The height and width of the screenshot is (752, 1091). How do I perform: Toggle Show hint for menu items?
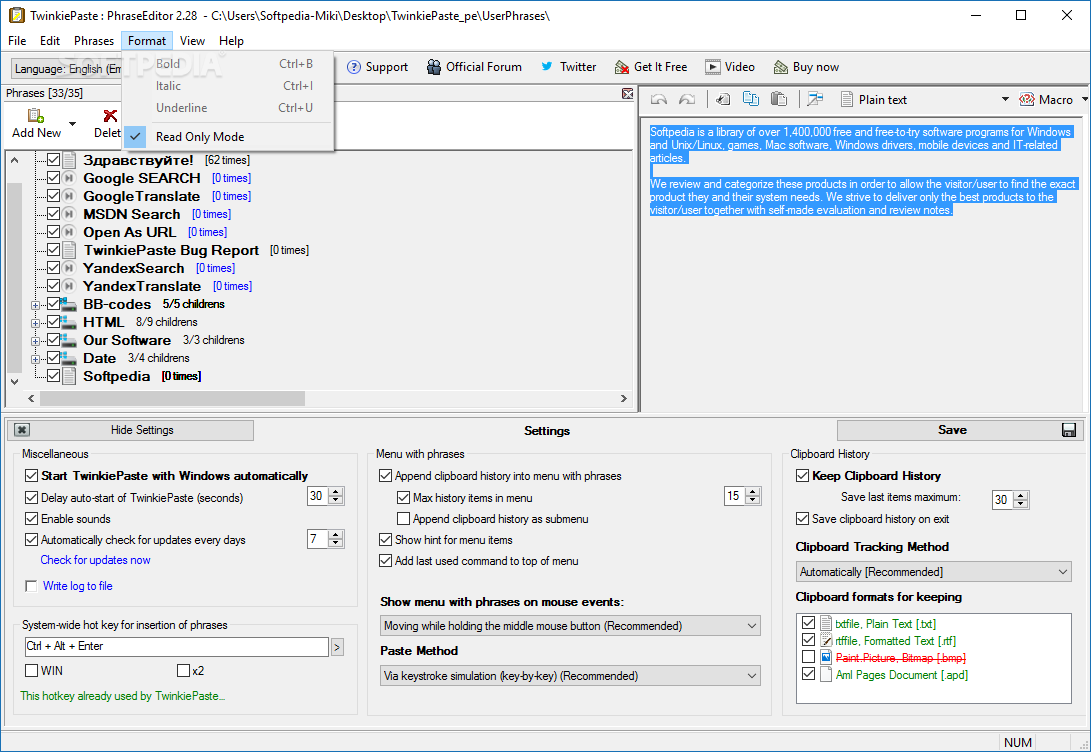point(385,540)
